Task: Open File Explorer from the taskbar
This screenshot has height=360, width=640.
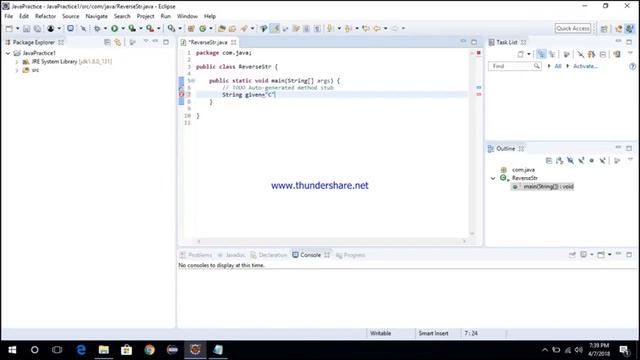Action: coord(104,350)
